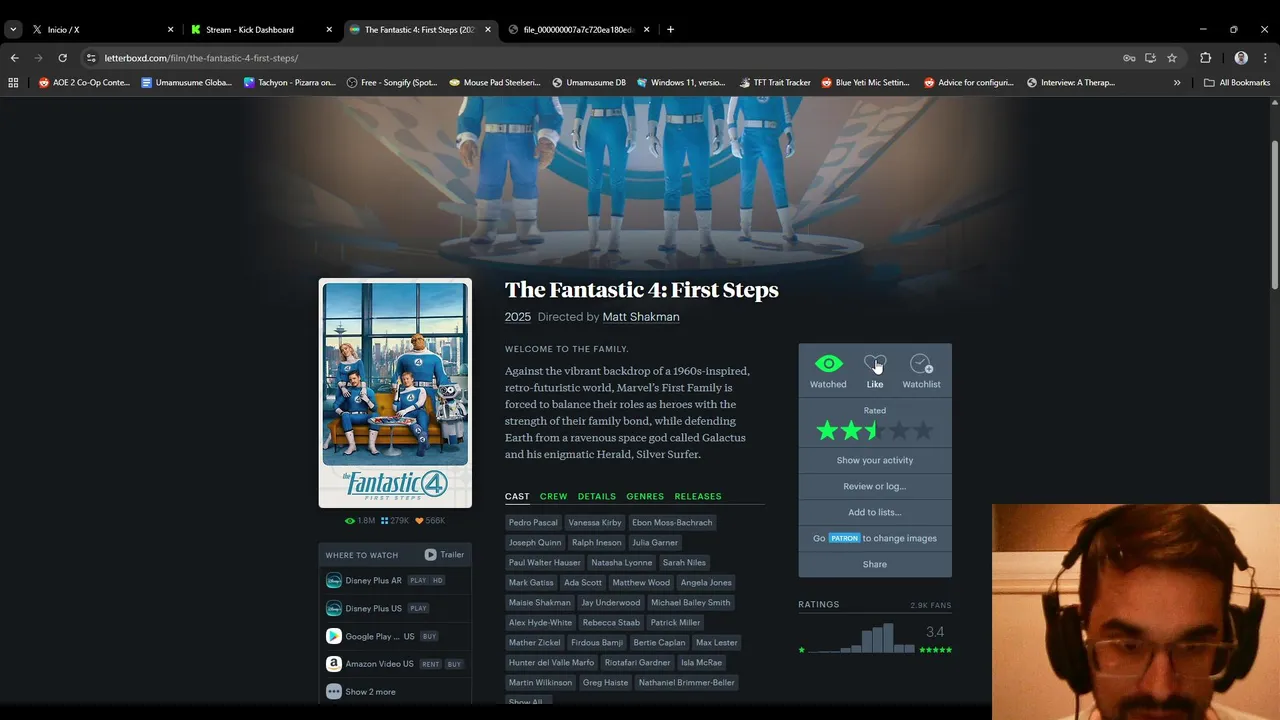The image size is (1280, 720).
Task: Open the 279K lists count
Action: (394, 521)
